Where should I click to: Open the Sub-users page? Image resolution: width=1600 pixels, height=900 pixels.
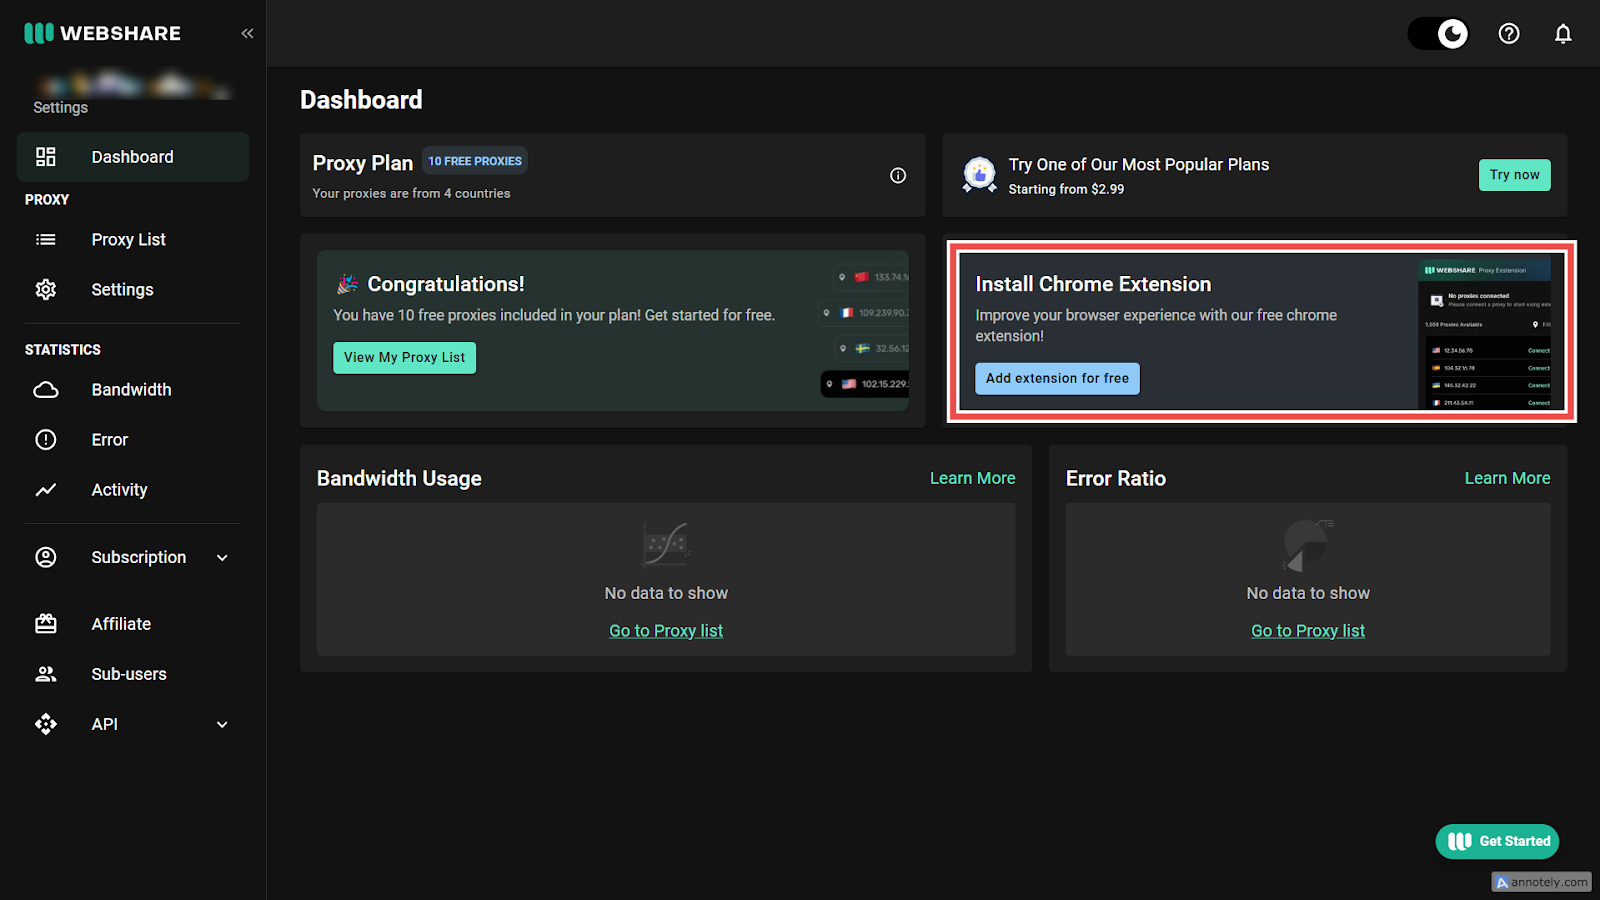click(x=133, y=674)
